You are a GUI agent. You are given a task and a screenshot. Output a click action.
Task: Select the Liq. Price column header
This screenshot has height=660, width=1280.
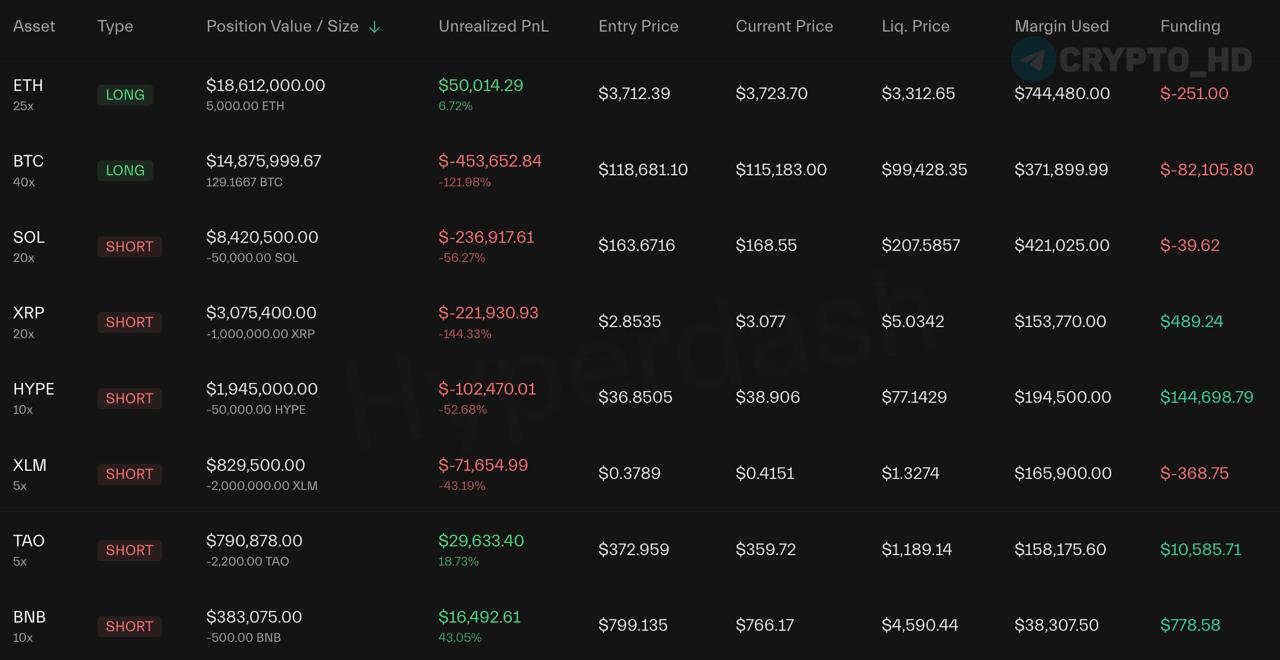coord(915,26)
